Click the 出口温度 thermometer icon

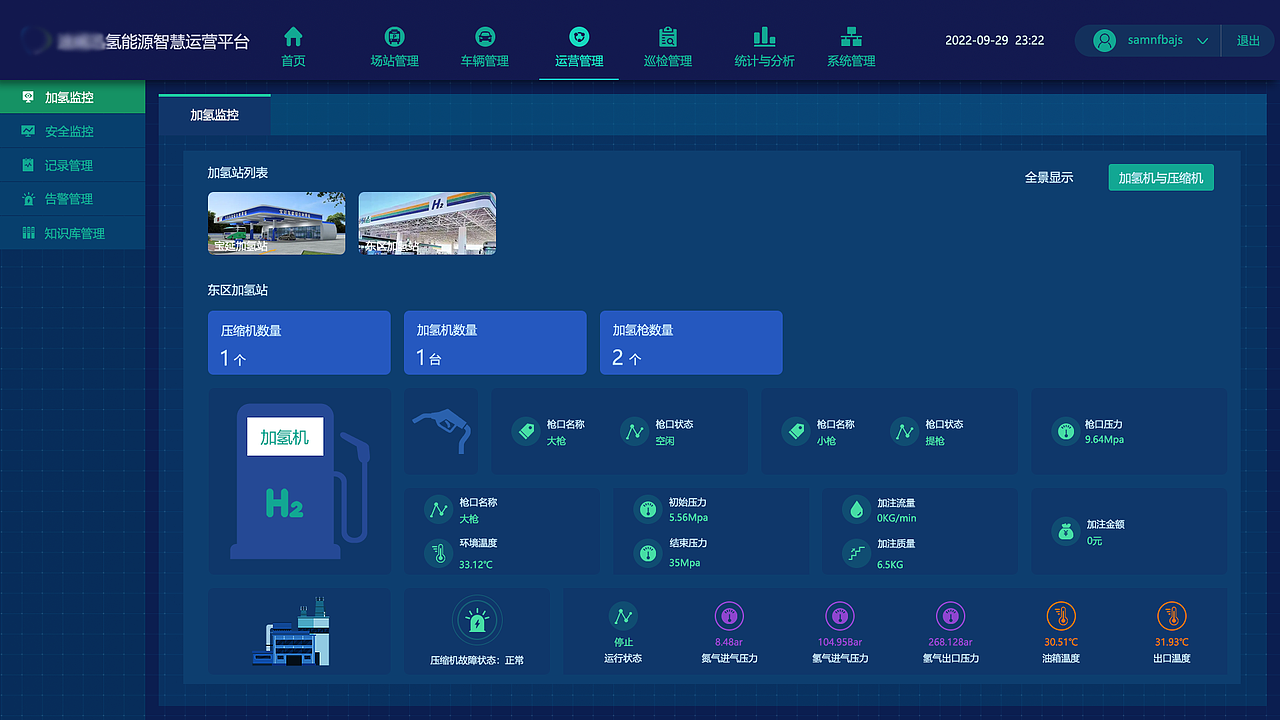1171,616
